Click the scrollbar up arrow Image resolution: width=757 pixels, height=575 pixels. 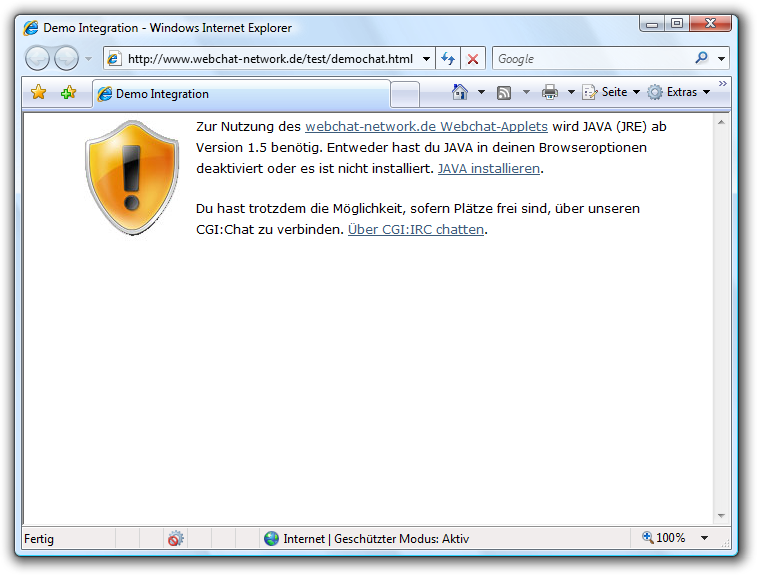(721, 123)
